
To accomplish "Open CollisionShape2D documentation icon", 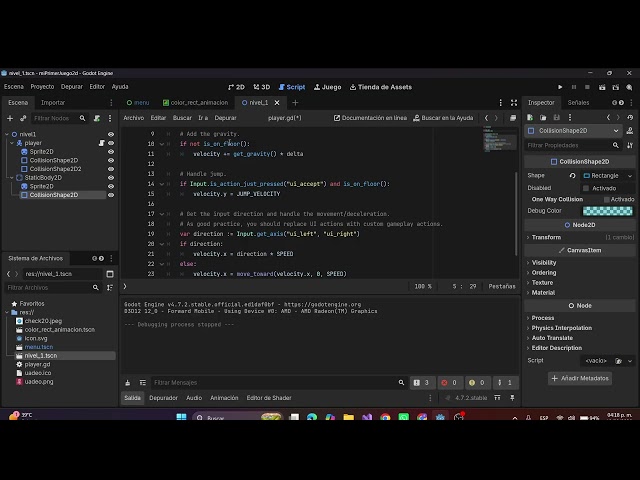I will pyautogui.click(x=630, y=131).
